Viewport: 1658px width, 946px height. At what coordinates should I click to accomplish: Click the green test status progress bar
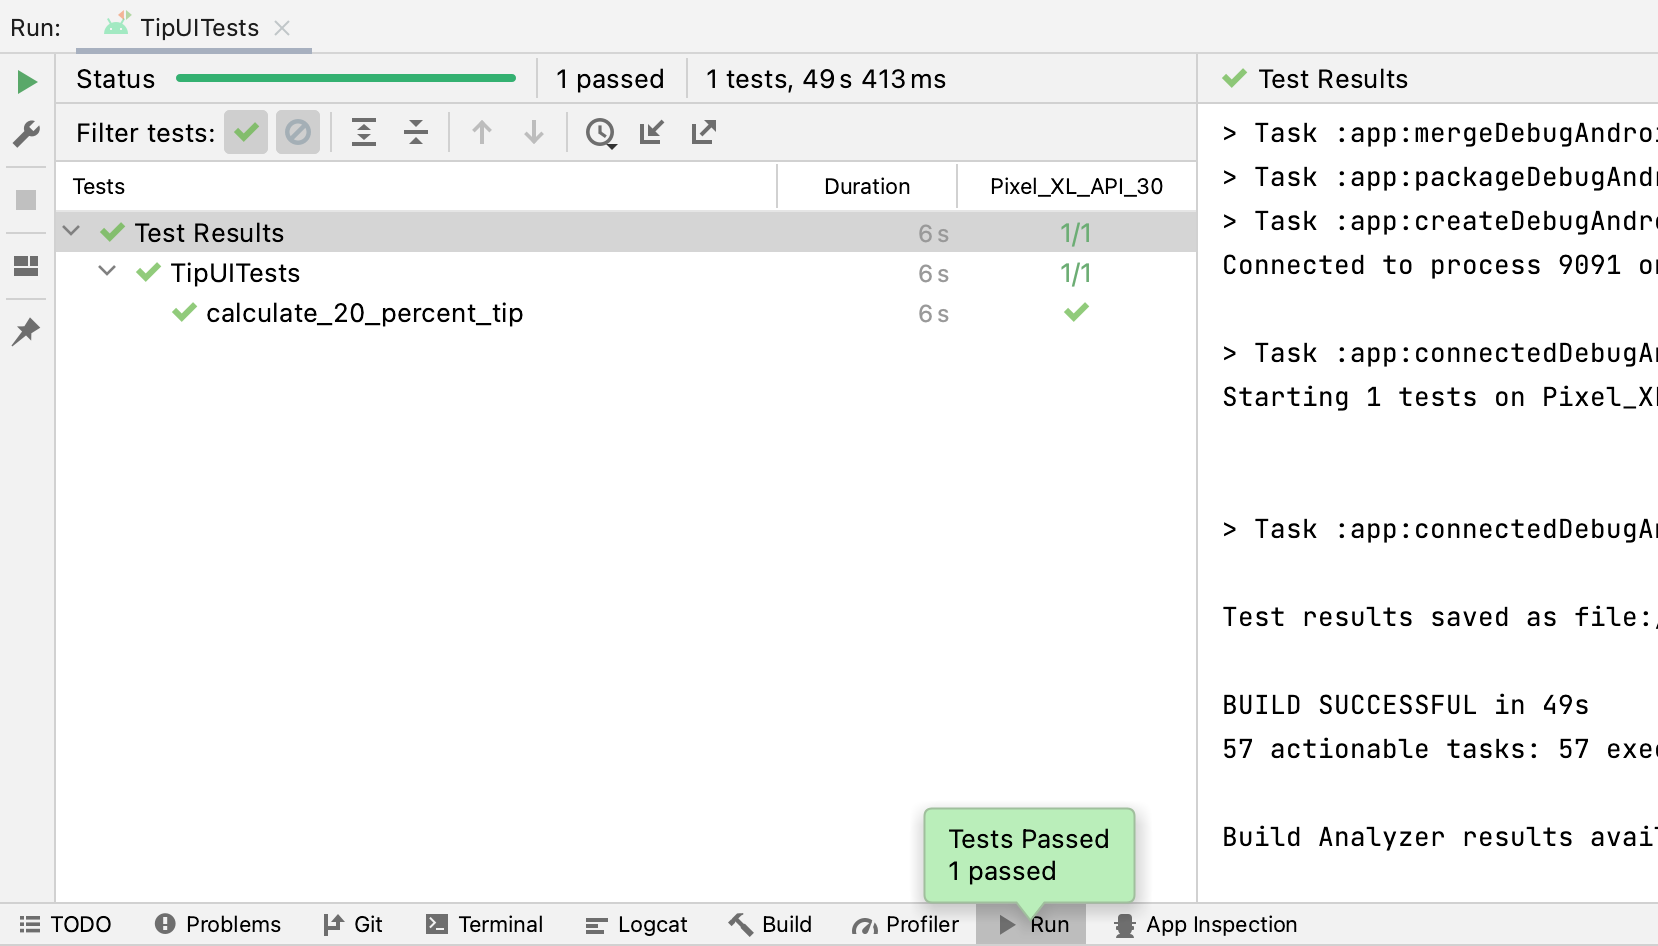(x=345, y=78)
